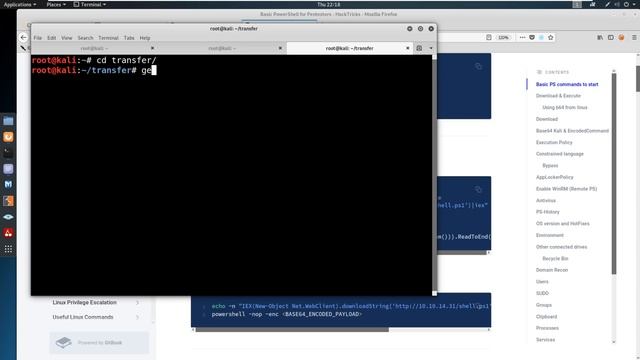
Task: Open Firefox reader view icon
Action: pos(489,38)
